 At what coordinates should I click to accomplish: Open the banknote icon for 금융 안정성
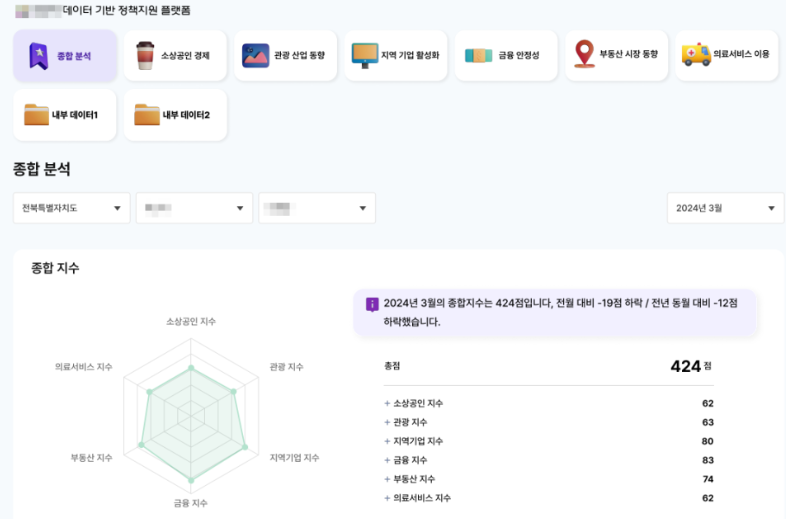(x=478, y=56)
